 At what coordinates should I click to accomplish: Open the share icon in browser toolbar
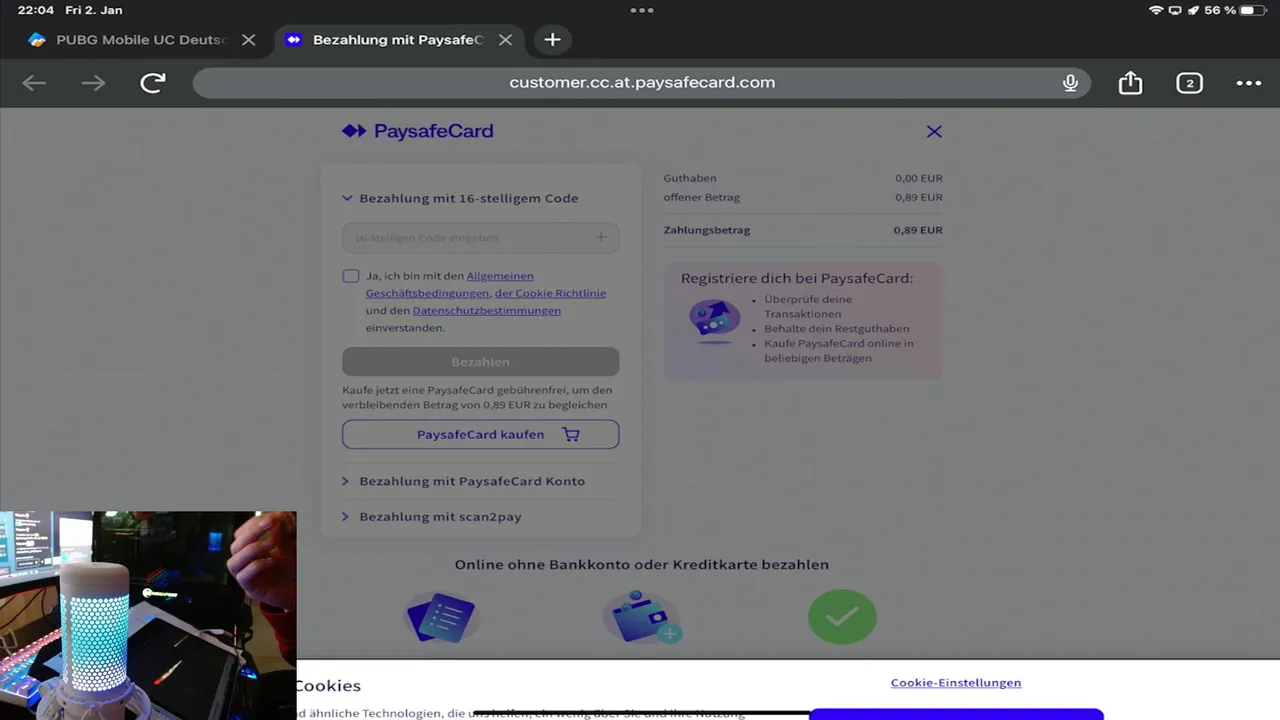(1130, 82)
